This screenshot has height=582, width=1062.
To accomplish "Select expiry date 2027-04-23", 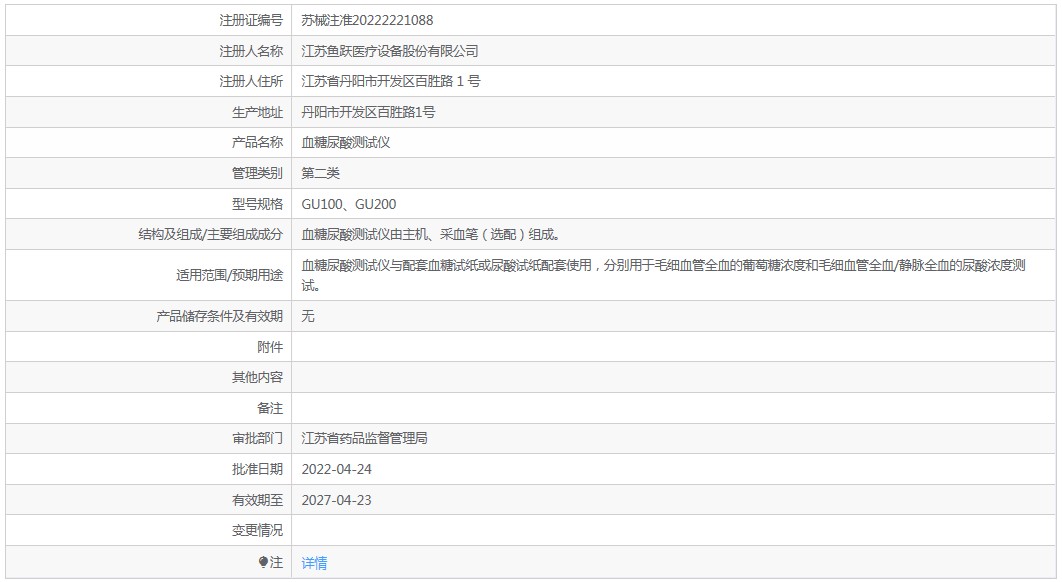I will 337,500.
